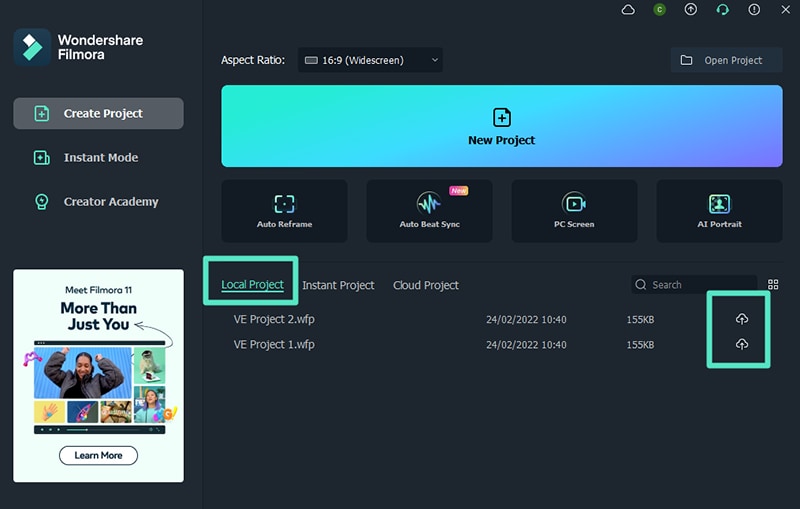Image resolution: width=800 pixels, height=509 pixels.
Task: Click the 155KB size of VE Project 1.wfp
Action: coord(640,345)
